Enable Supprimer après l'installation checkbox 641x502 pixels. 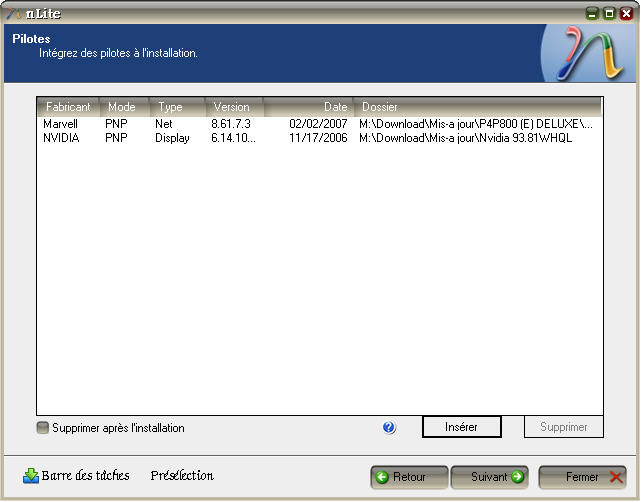(x=43, y=428)
